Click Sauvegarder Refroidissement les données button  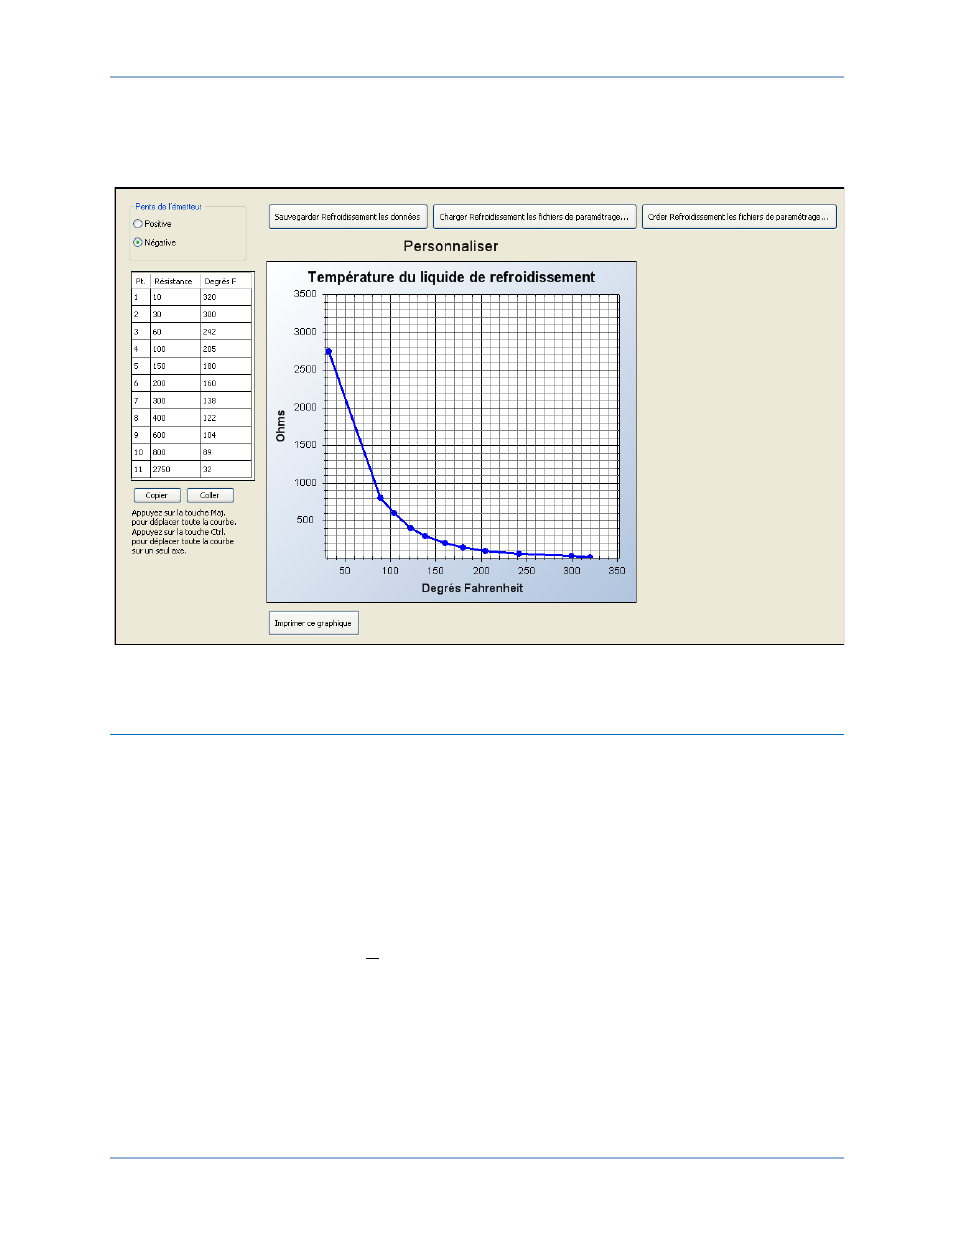click(x=348, y=216)
